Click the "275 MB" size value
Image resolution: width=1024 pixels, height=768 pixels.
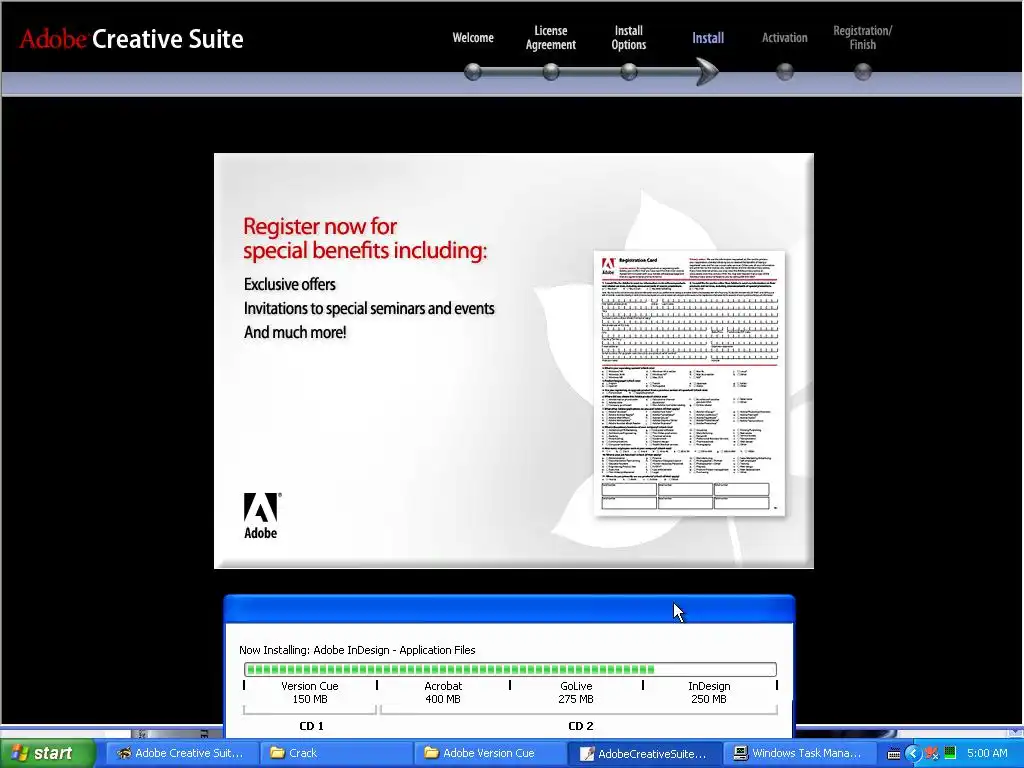(576, 699)
